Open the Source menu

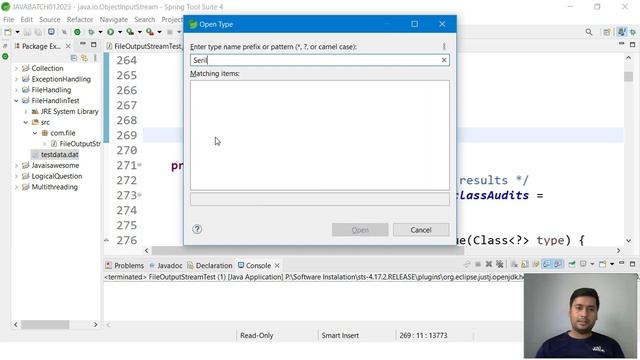[x=49, y=19]
